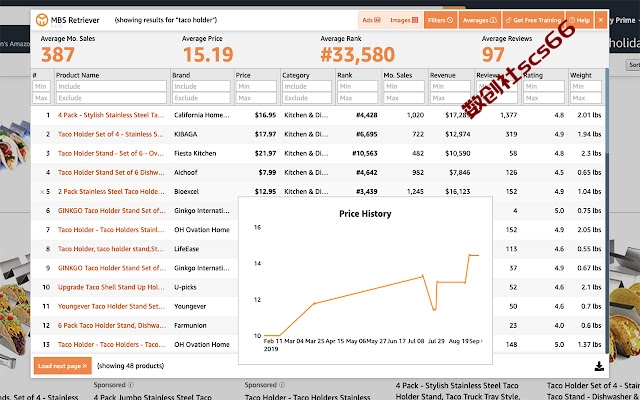Select the Aichoof brand cell
This screenshot has height=400, width=640.
(x=186, y=172)
